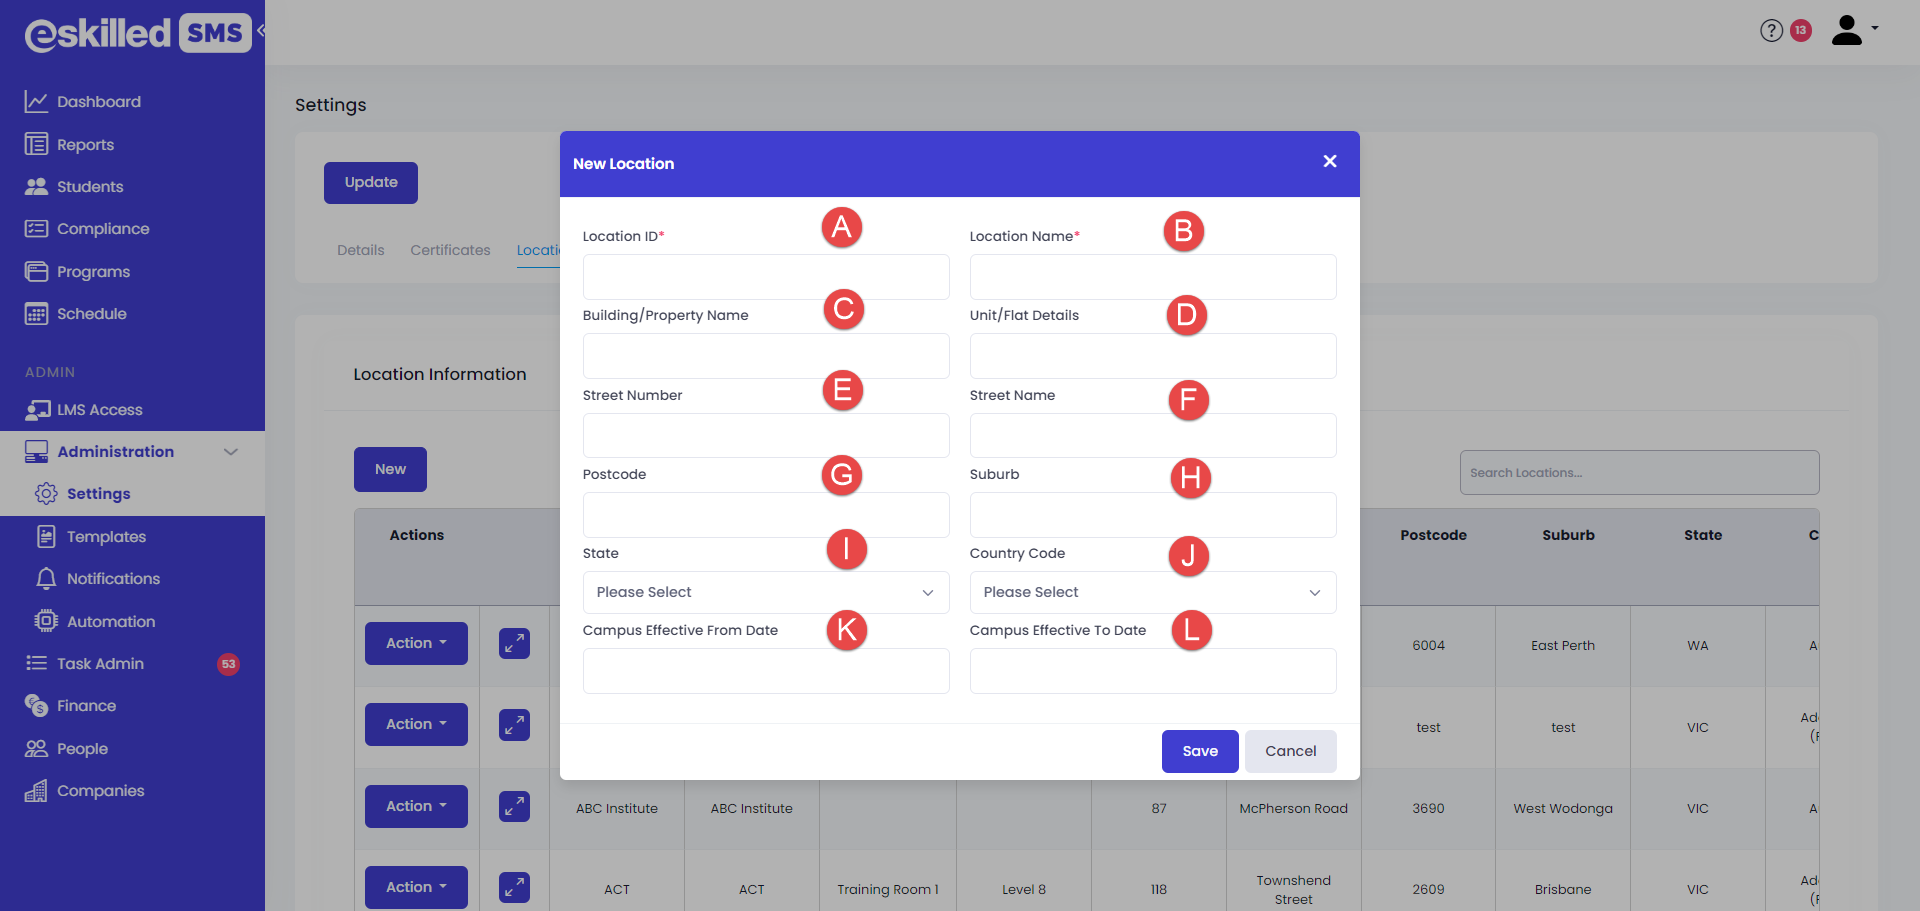Switch to the Details tab
The image size is (1920, 911).
(360, 250)
